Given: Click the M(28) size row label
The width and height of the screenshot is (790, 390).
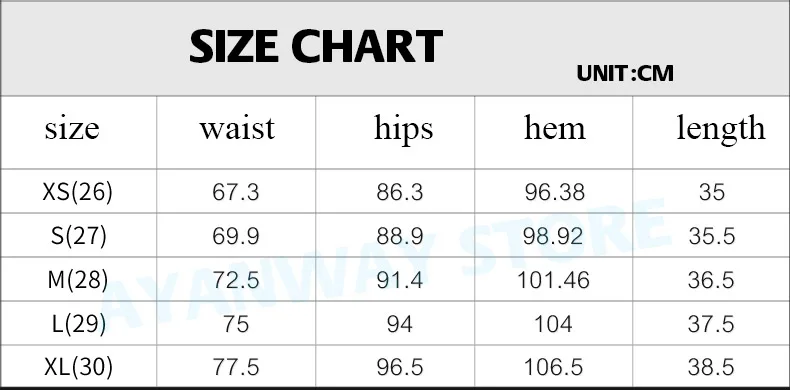Looking at the screenshot, I should [78, 280].
